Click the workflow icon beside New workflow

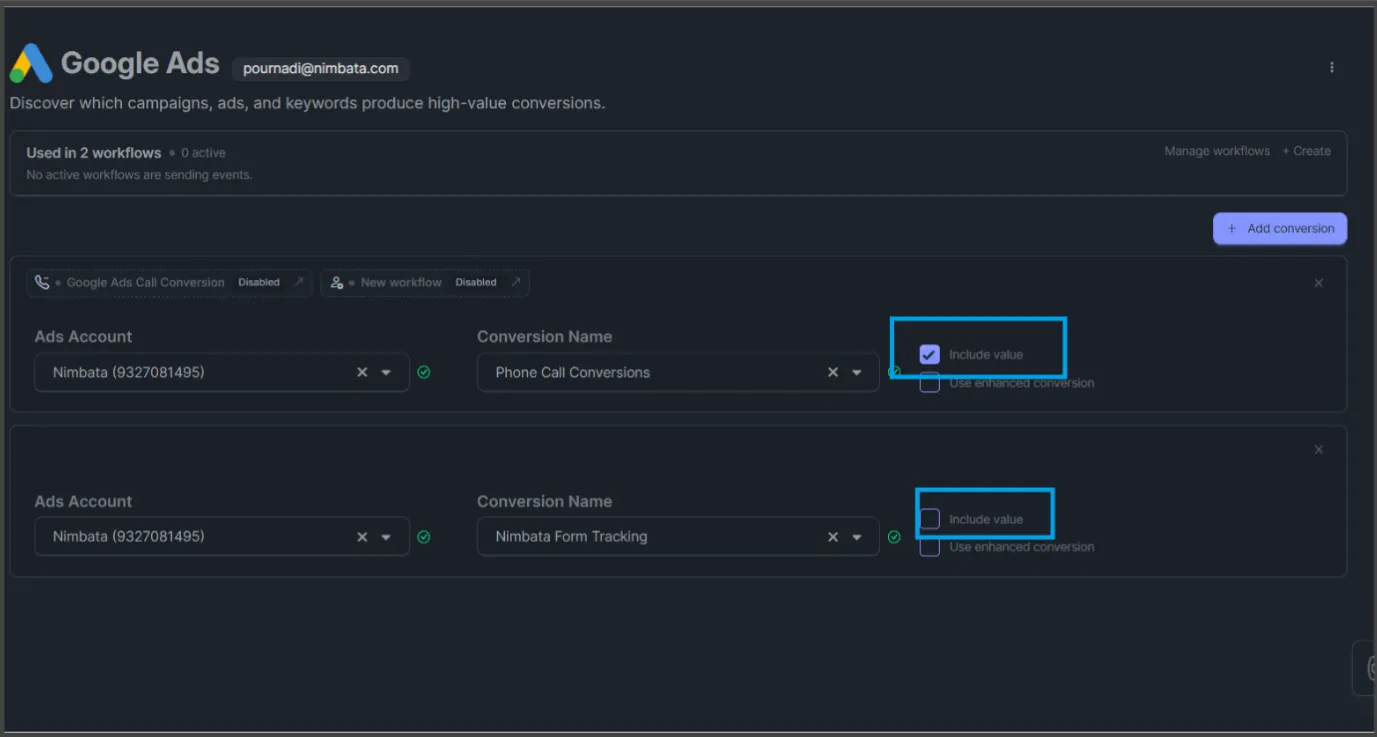[337, 282]
